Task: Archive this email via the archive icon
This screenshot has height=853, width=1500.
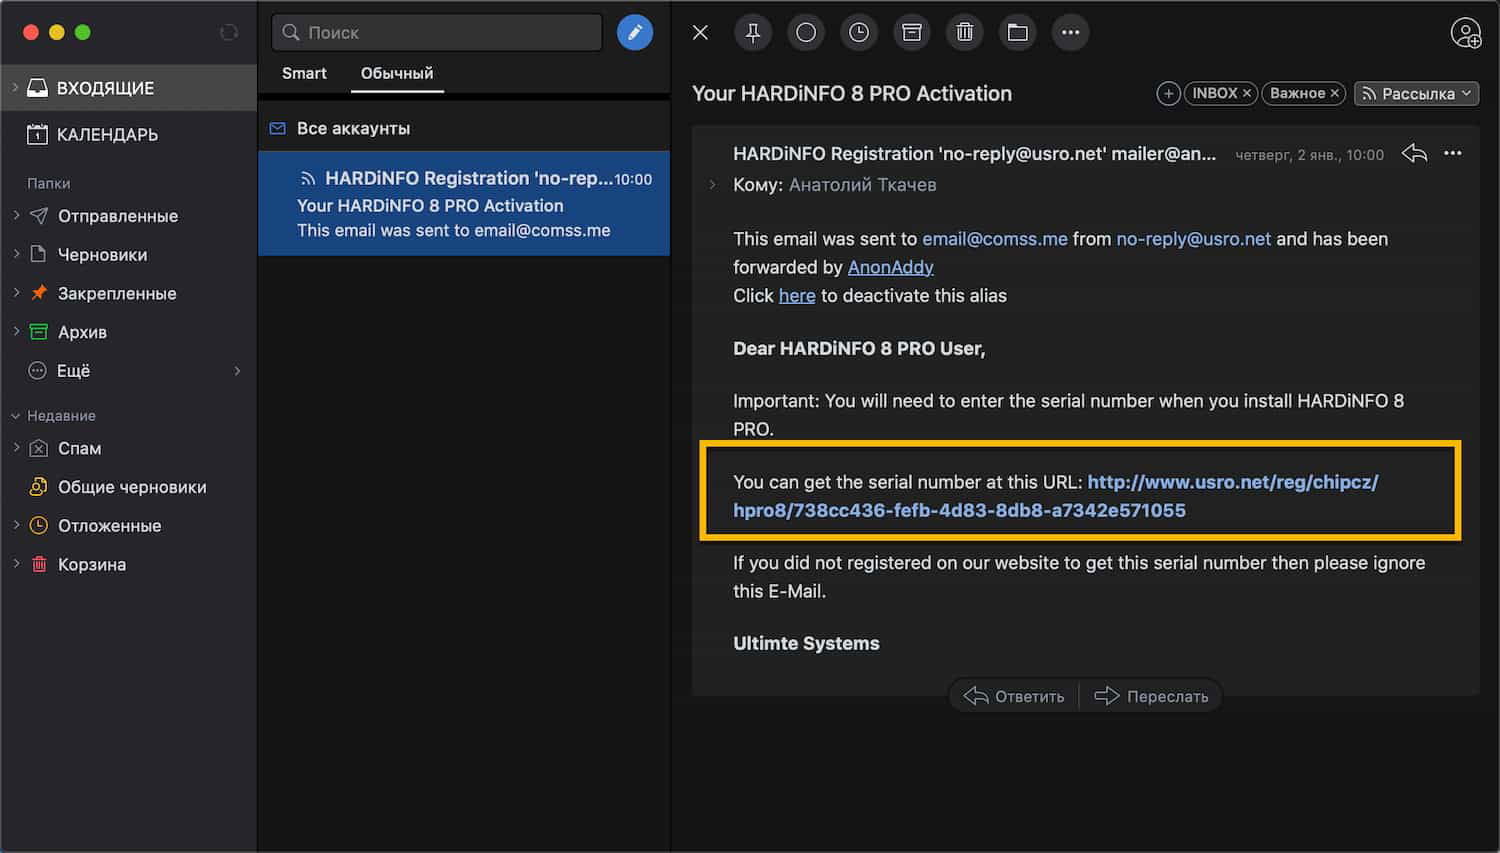Action: tap(911, 32)
